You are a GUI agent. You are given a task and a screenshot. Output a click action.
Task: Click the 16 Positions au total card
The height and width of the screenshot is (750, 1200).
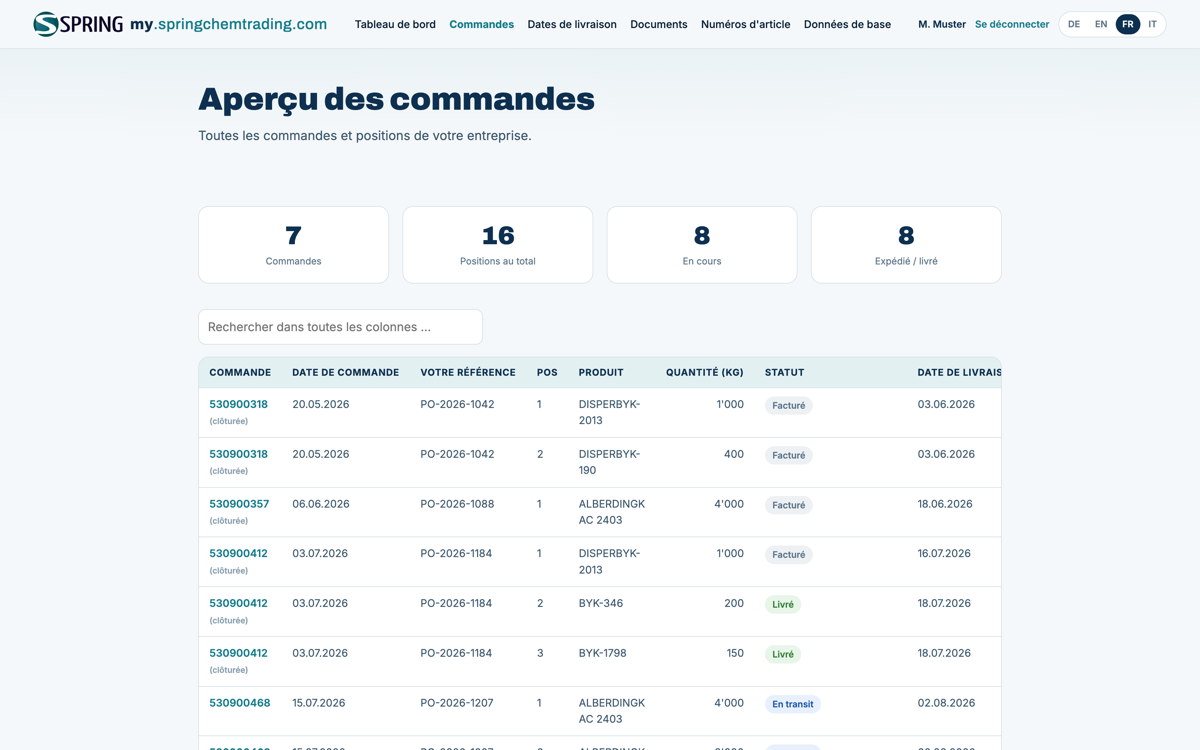click(498, 245)
